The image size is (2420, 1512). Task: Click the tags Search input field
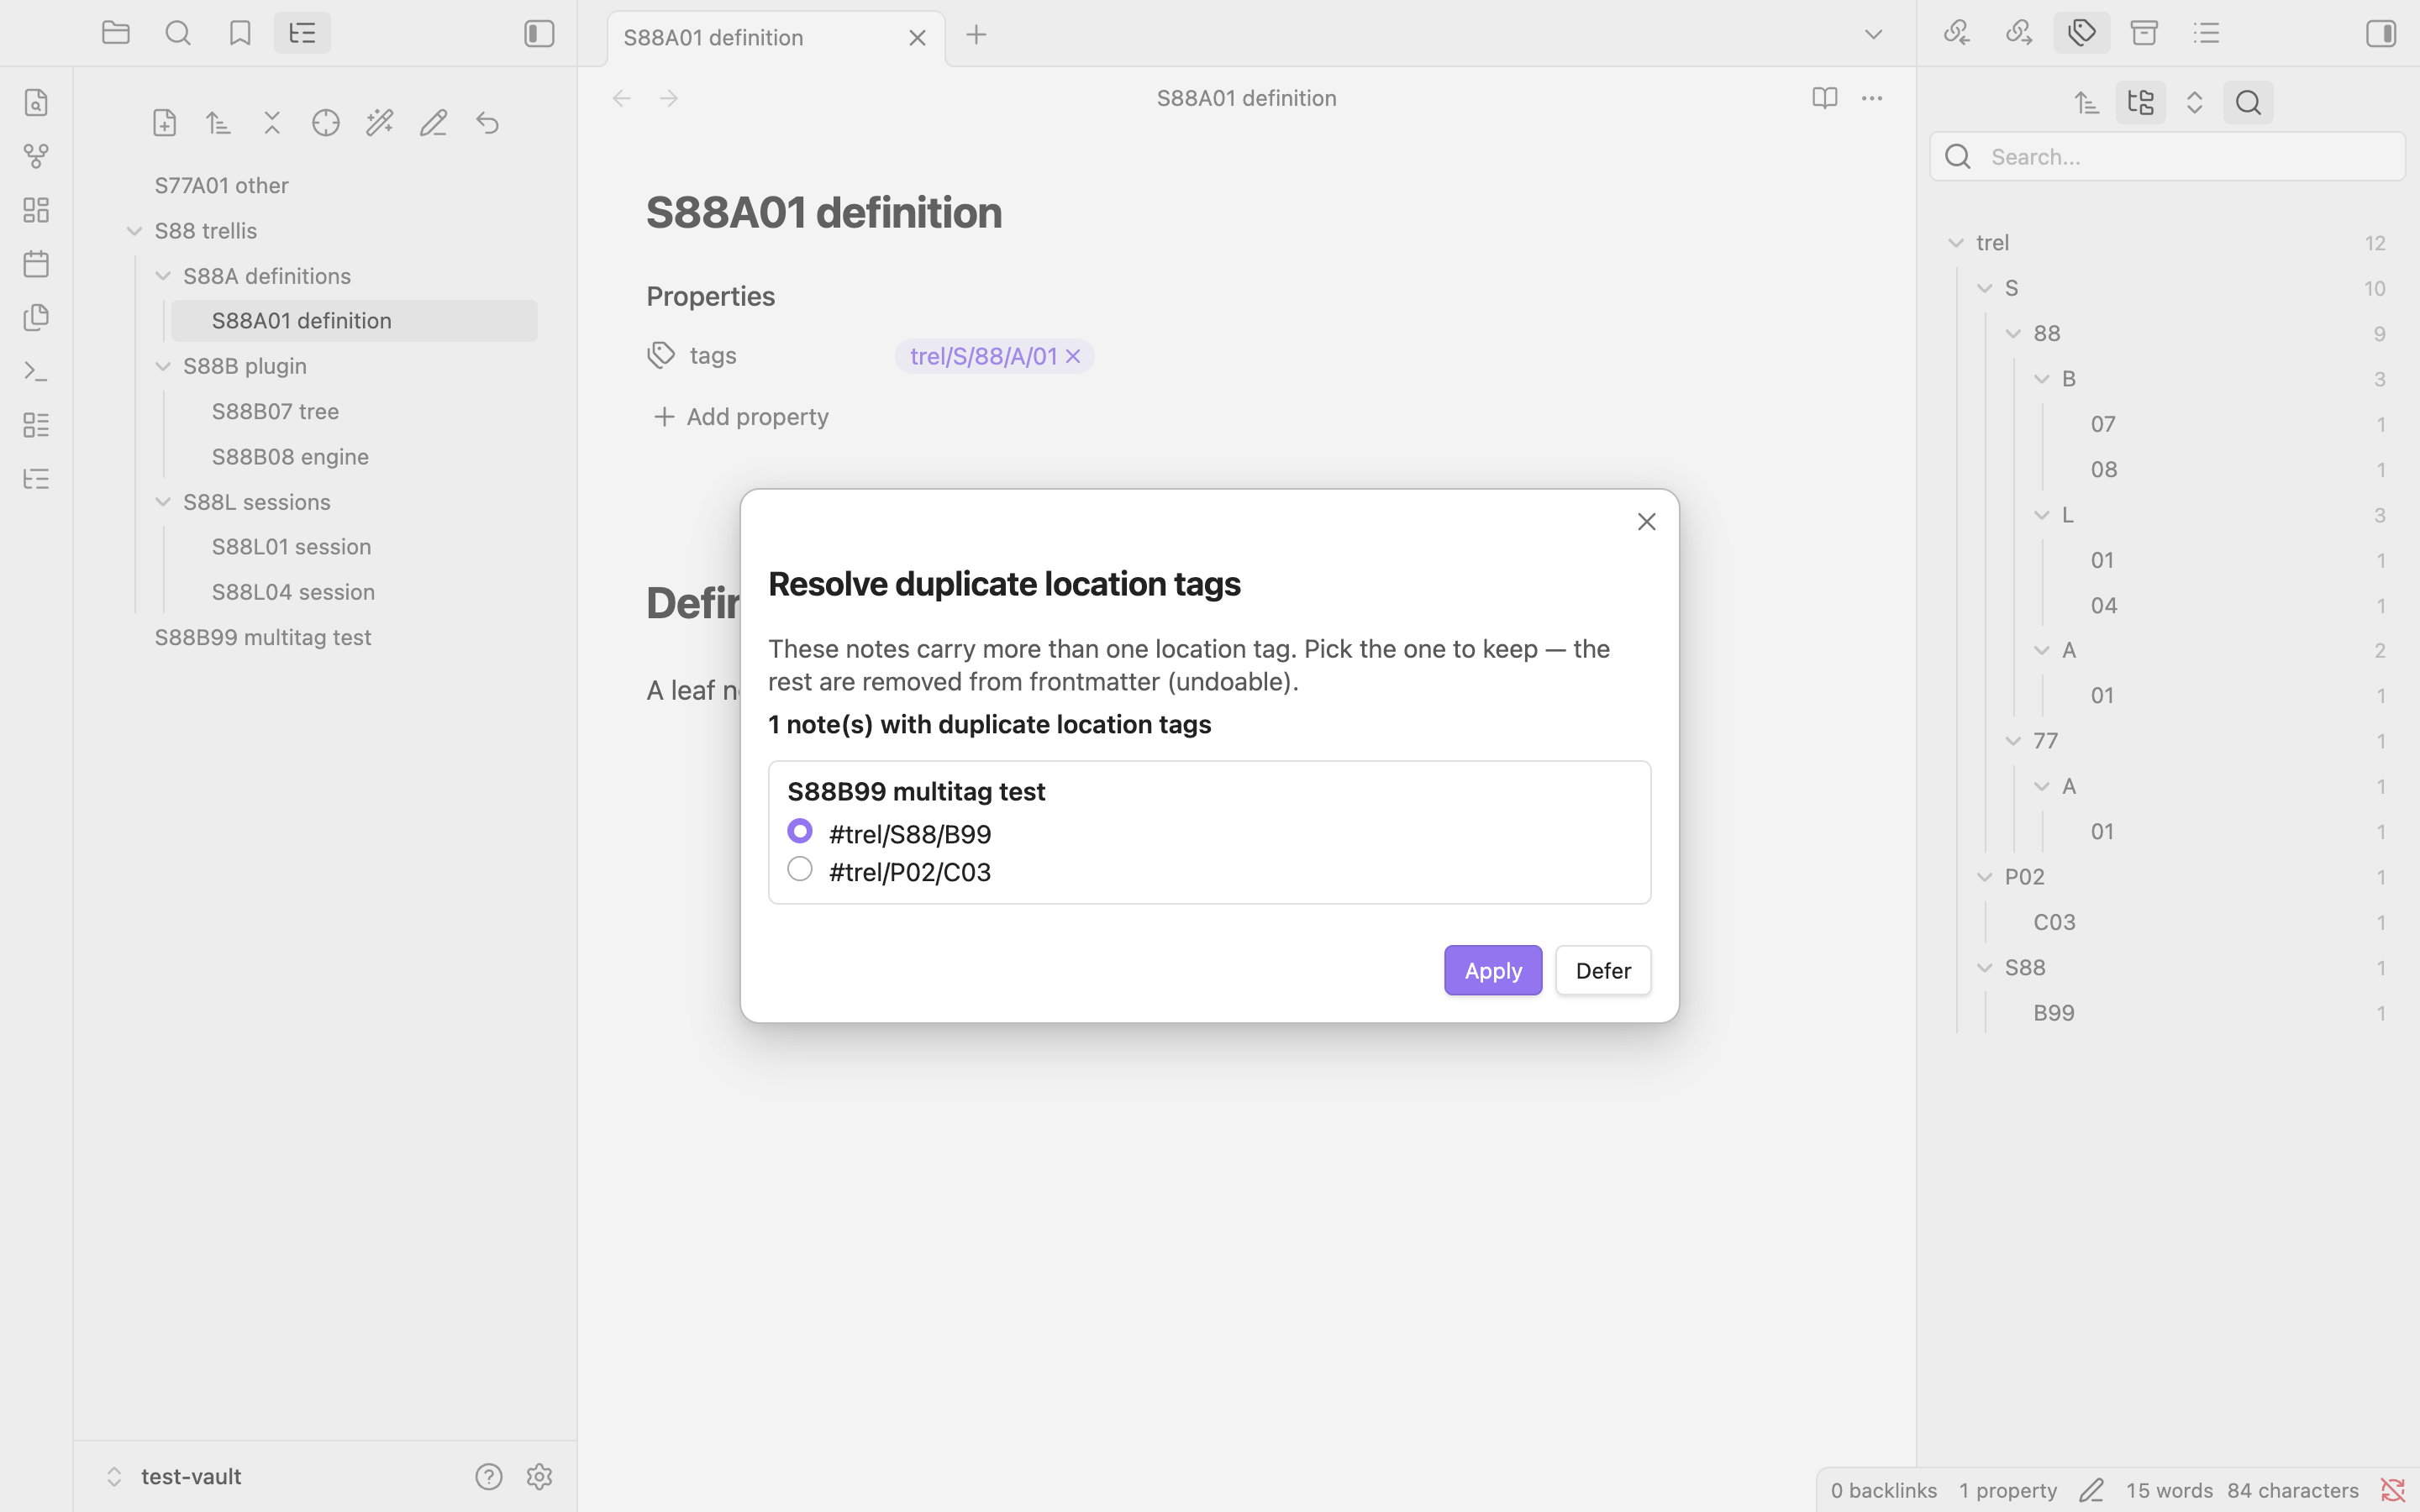click(x=2167, y=157)
